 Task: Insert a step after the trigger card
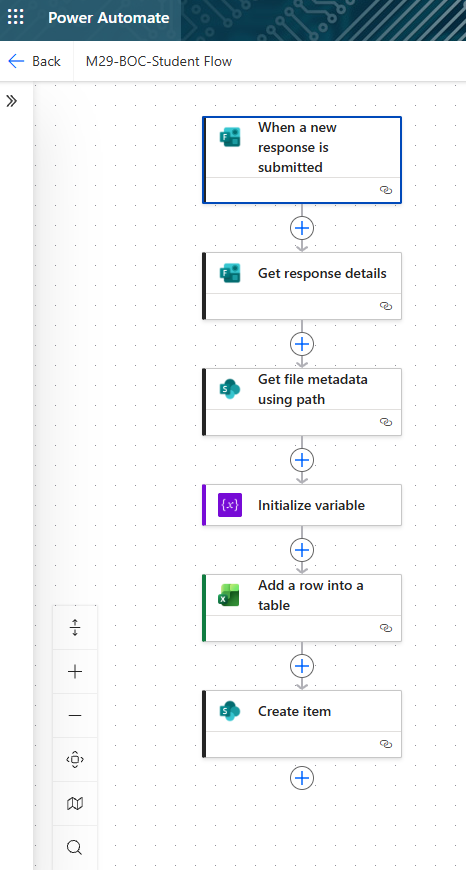[302, 228]
